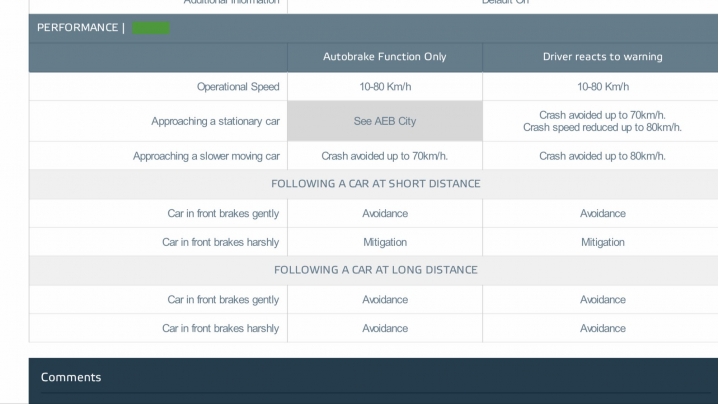Image resolution: width=720 pixels, height=404 pixels.
Task: Click FOLLOWING A CAR AT SHORT DISTANCE heading
Action: [x=376, y=184]
